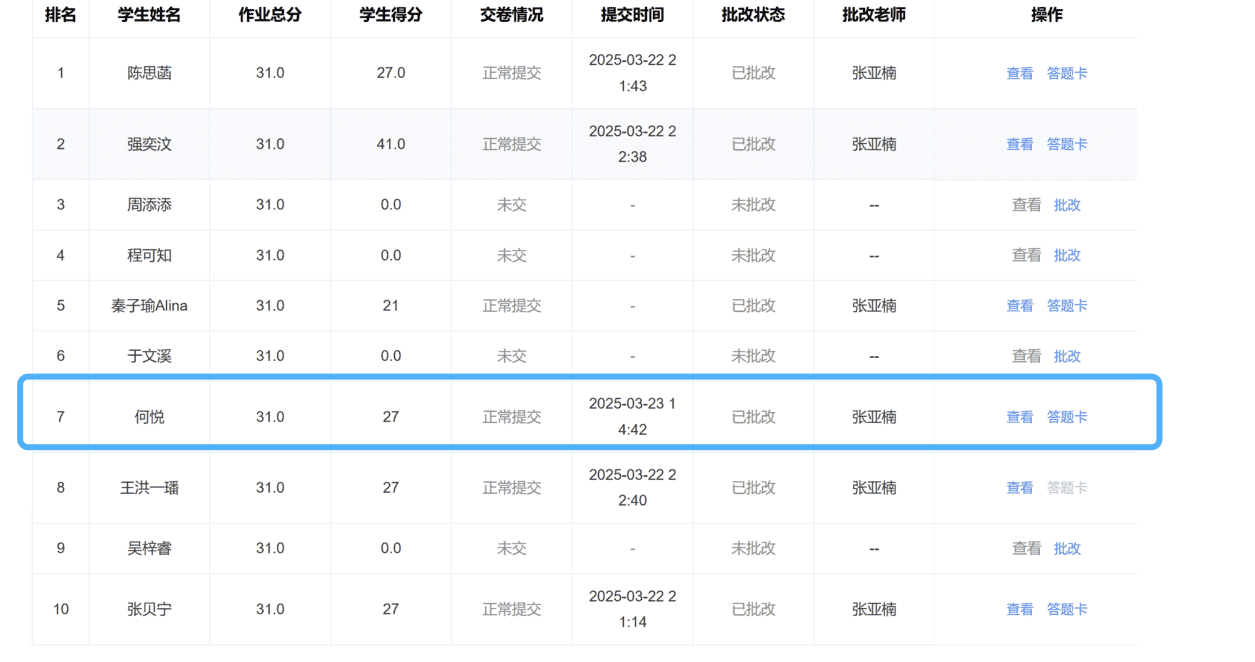Grade 程可知 with 批改 link
This screenshot has height=662, width=1255.
(x=1067, y=256)
